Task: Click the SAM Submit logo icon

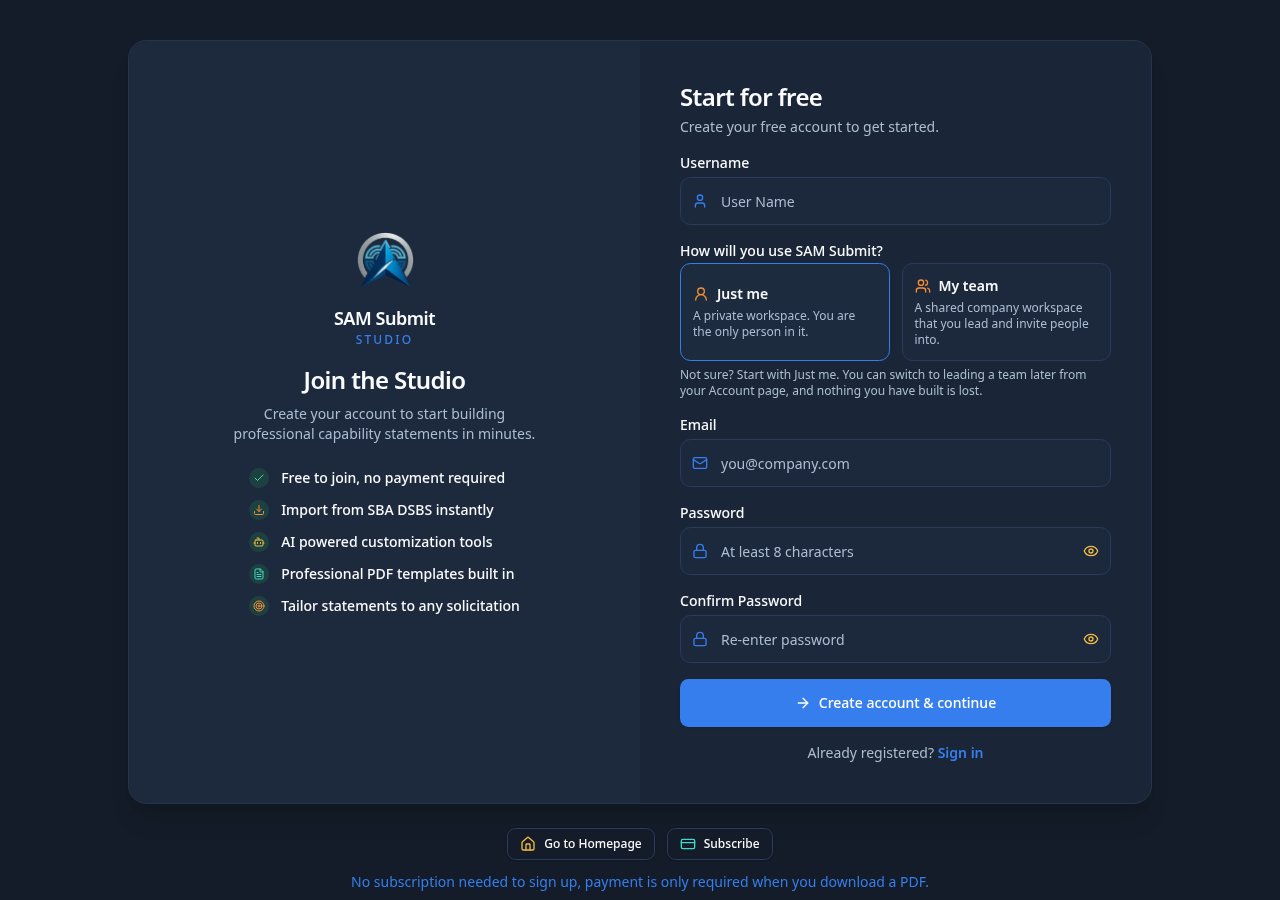Action: click(385, 260)
